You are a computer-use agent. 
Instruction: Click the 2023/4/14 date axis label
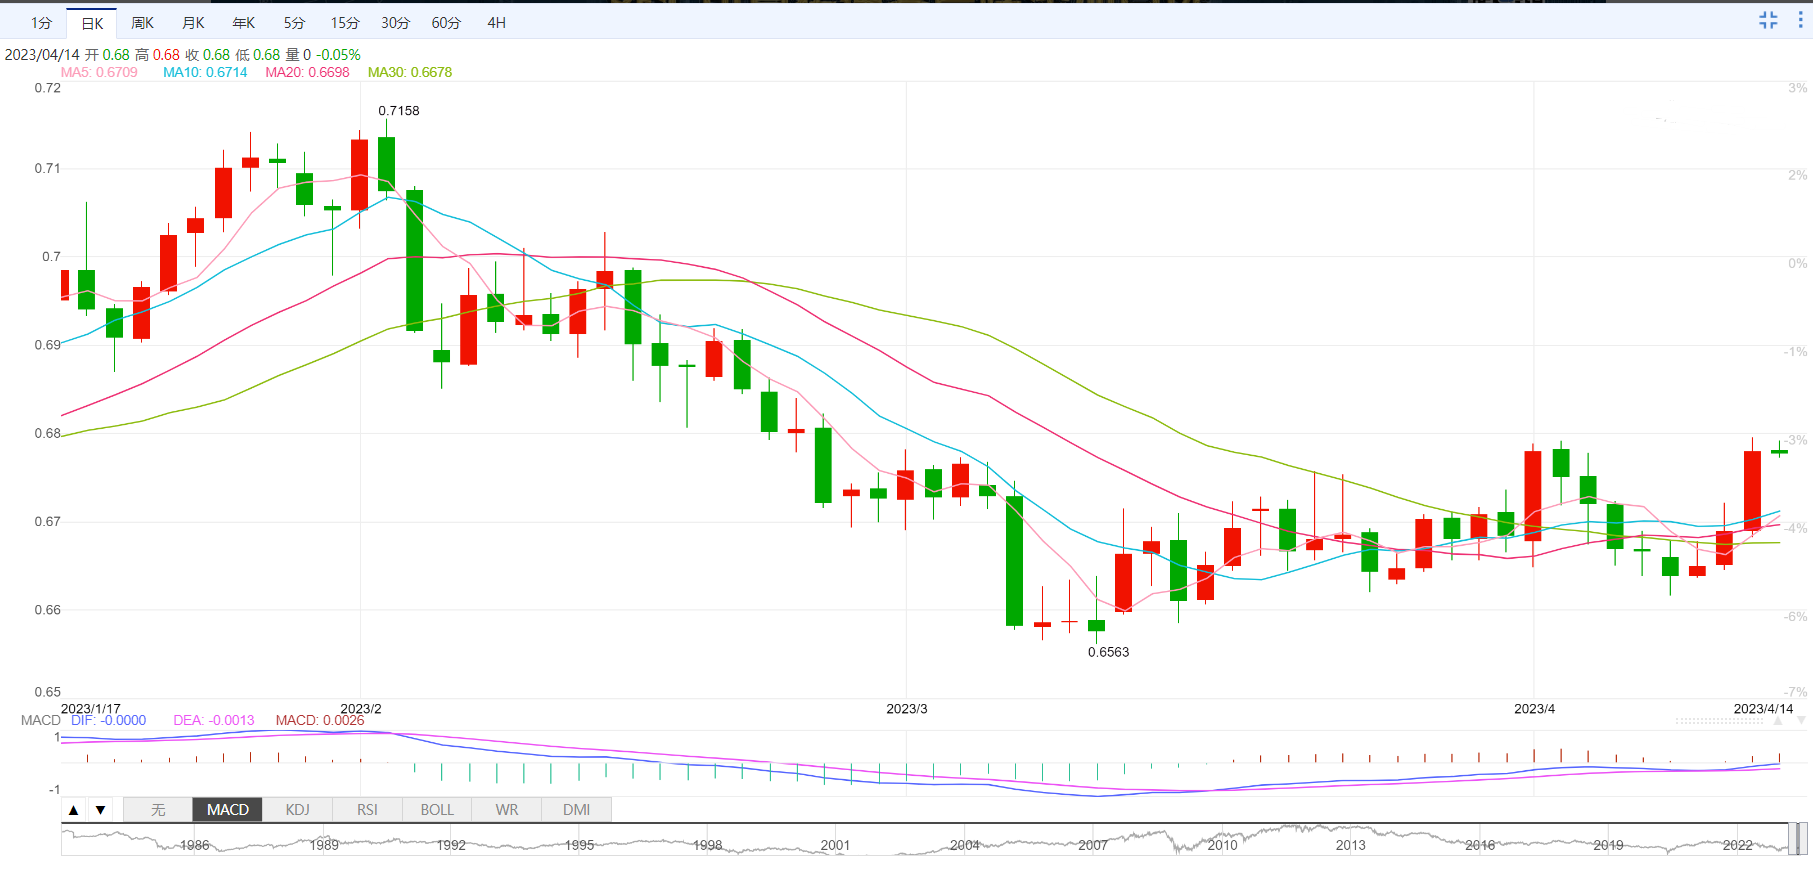(1764, 708)
